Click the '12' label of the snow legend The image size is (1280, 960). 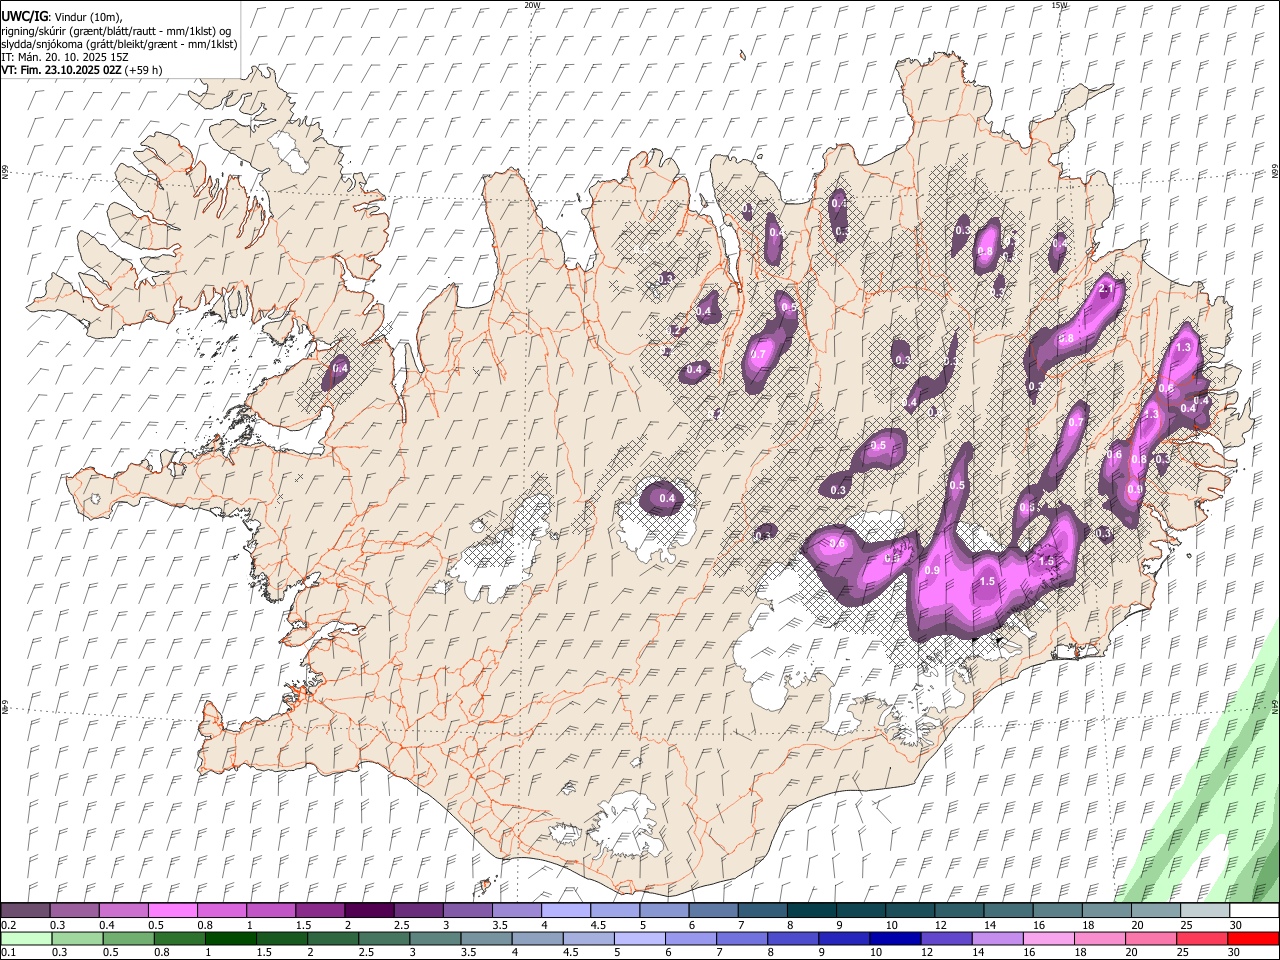pos(940,925)
